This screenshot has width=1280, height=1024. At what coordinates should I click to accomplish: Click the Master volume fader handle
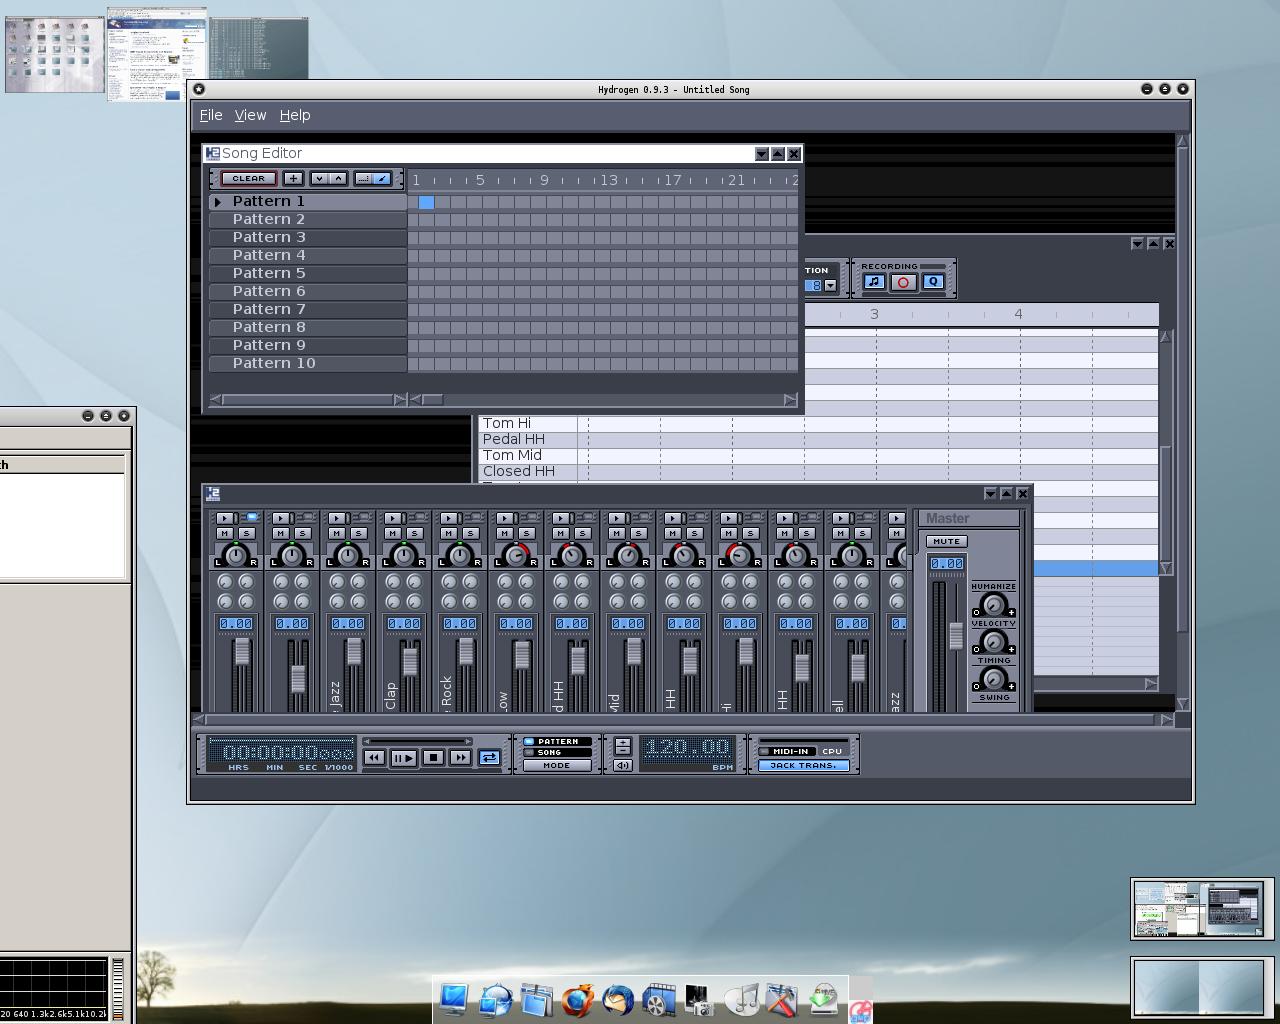956,635
